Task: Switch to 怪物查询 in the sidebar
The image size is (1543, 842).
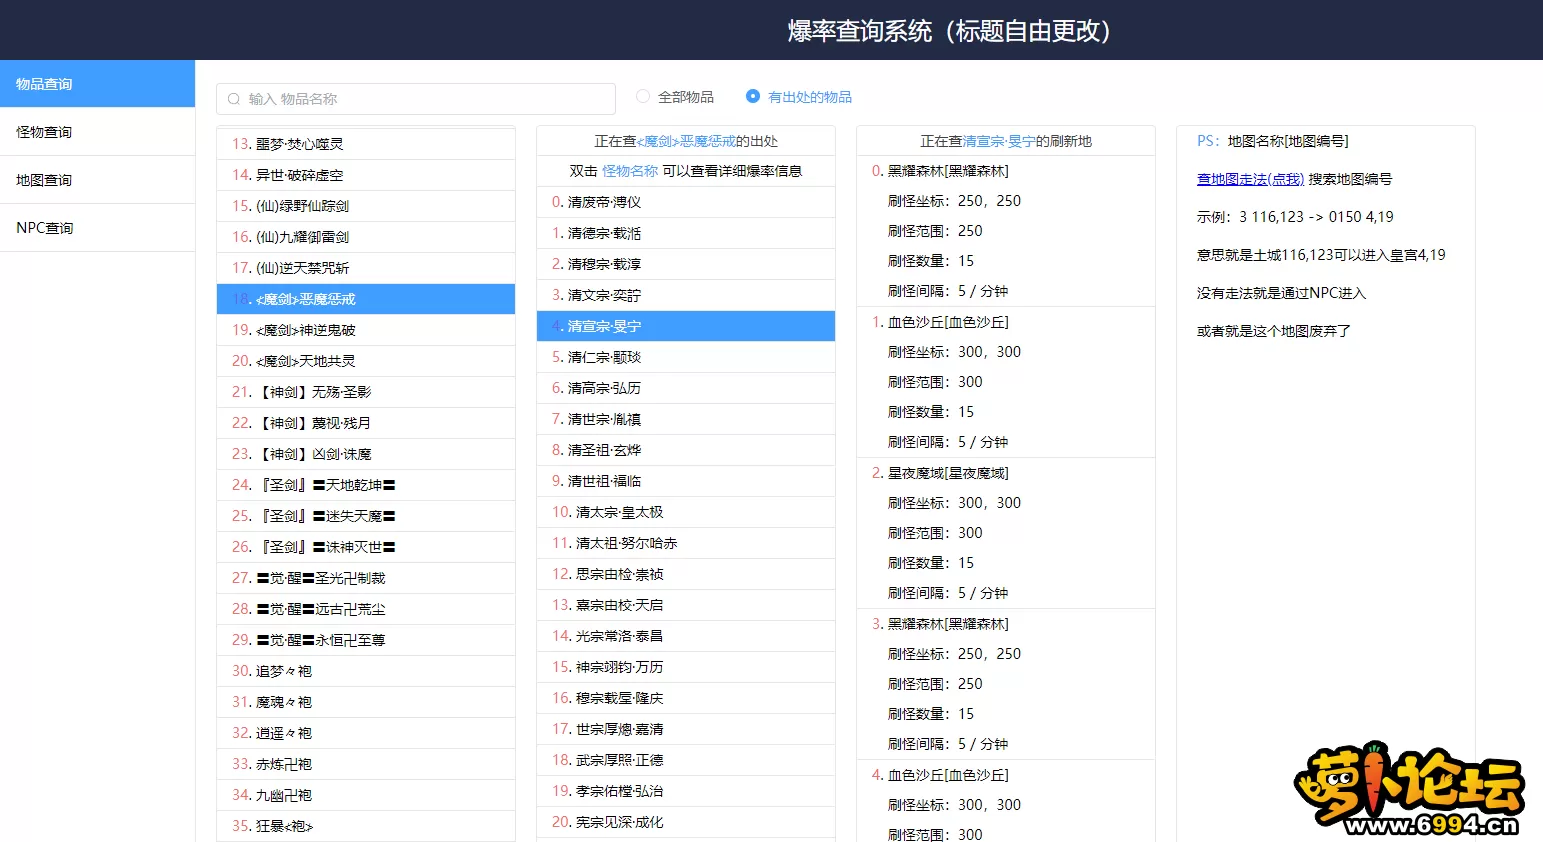Action: tap(97, 132)
